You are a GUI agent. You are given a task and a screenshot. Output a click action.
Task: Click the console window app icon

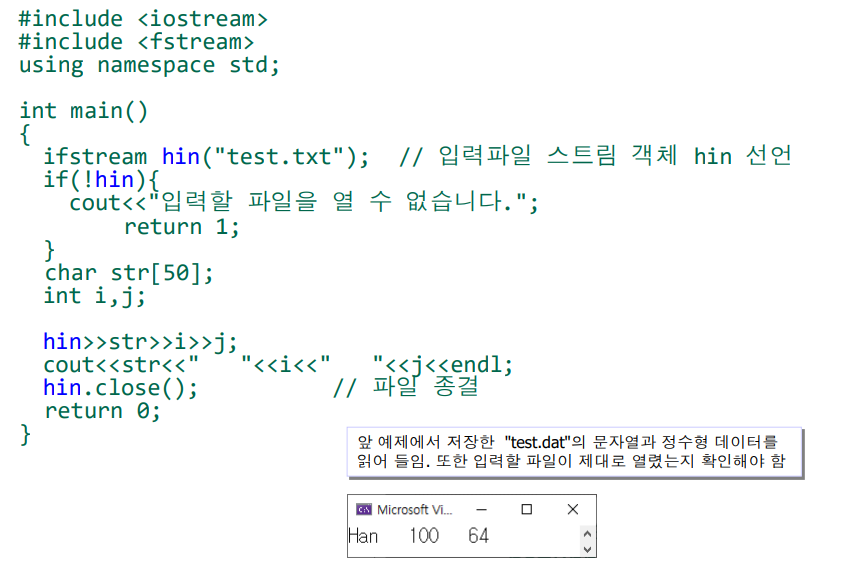(364, 509)
